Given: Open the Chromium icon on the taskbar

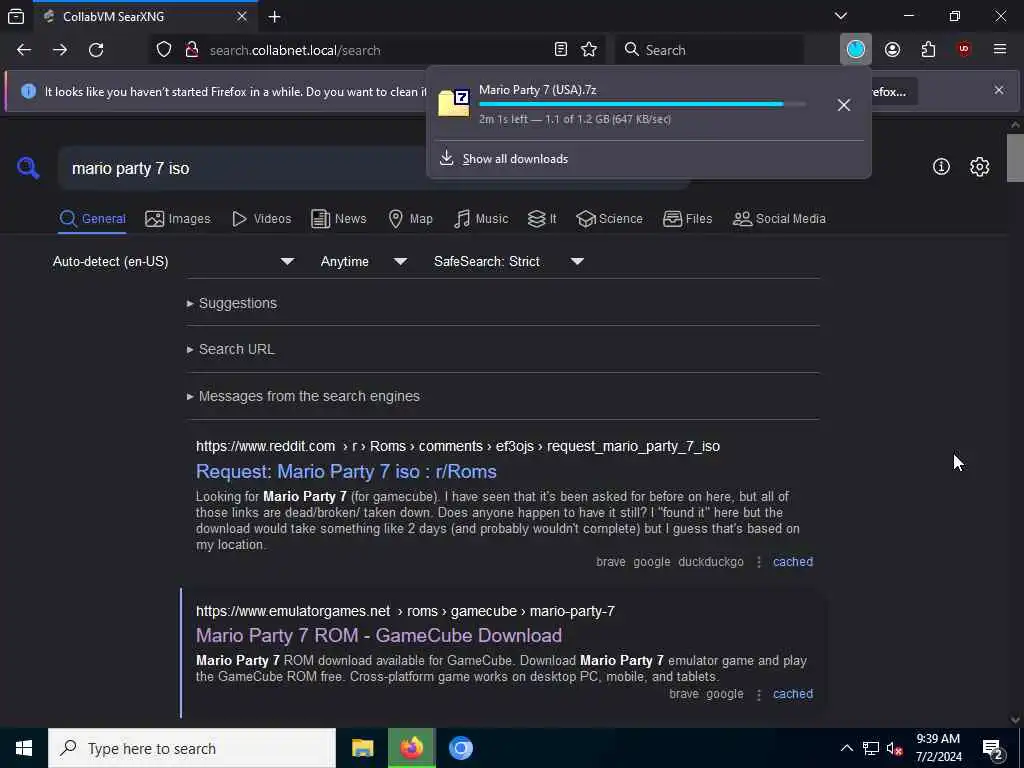Looking at the screenshot, I should (x=460, y=748).
